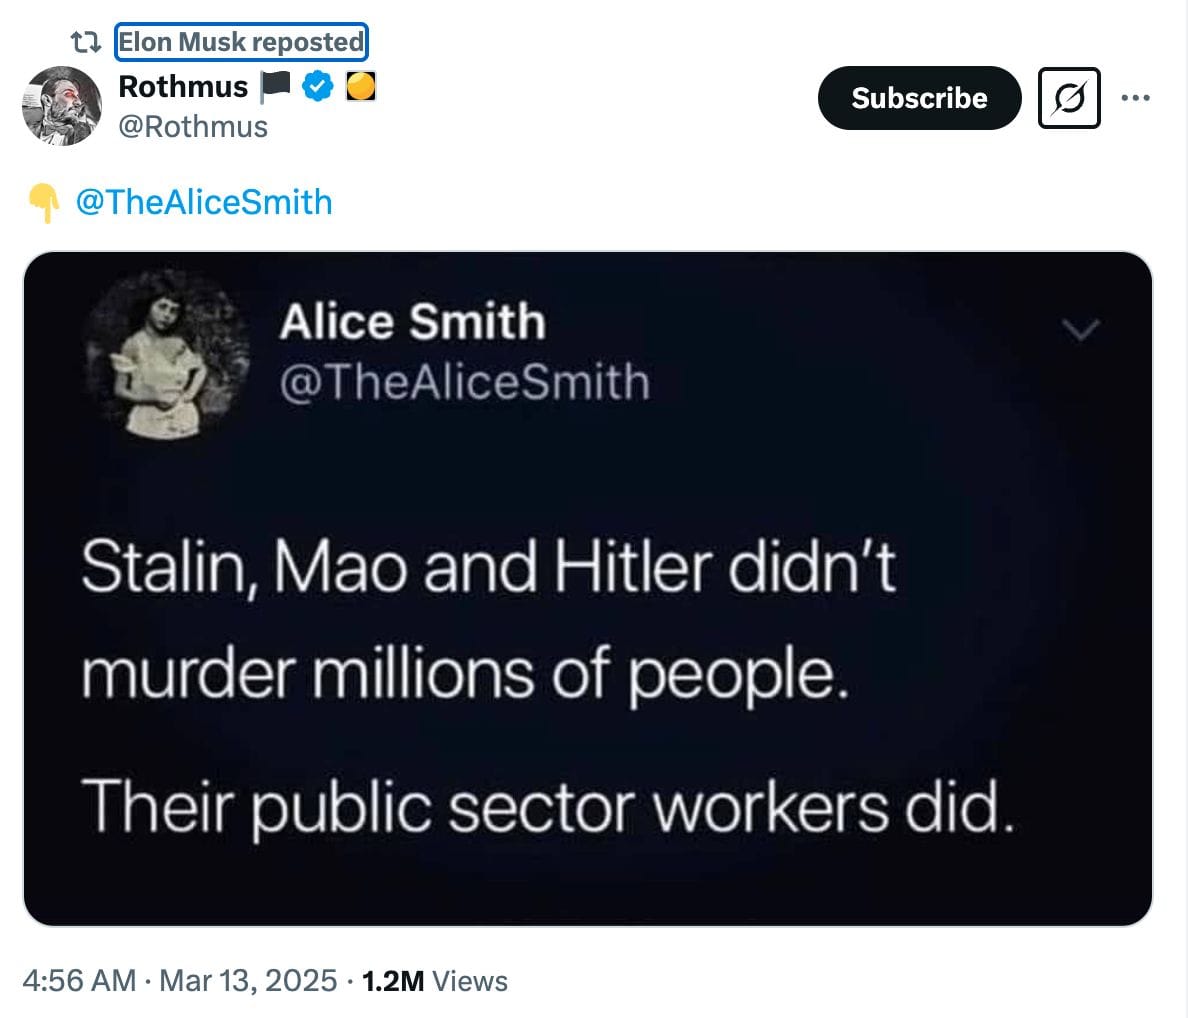Click the pointing-down emoji before @TheAliceSmith
Viewport: 1188px width, 1018px height.
click(44, 201)
